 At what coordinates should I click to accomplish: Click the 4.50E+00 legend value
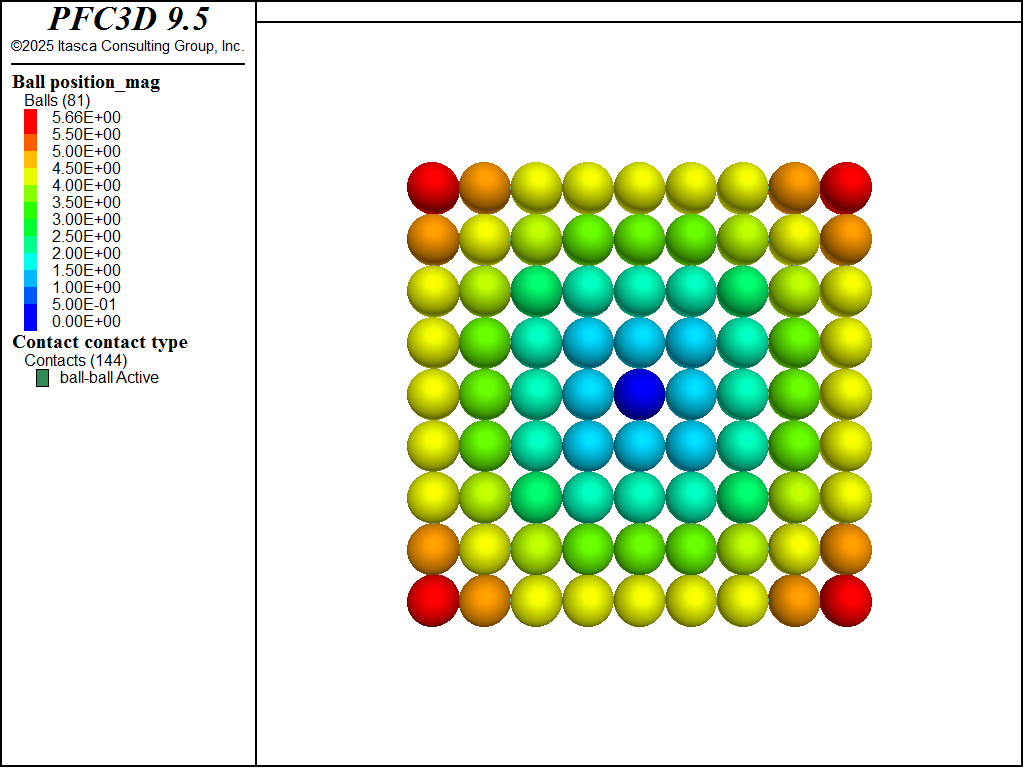pos(86,168)
